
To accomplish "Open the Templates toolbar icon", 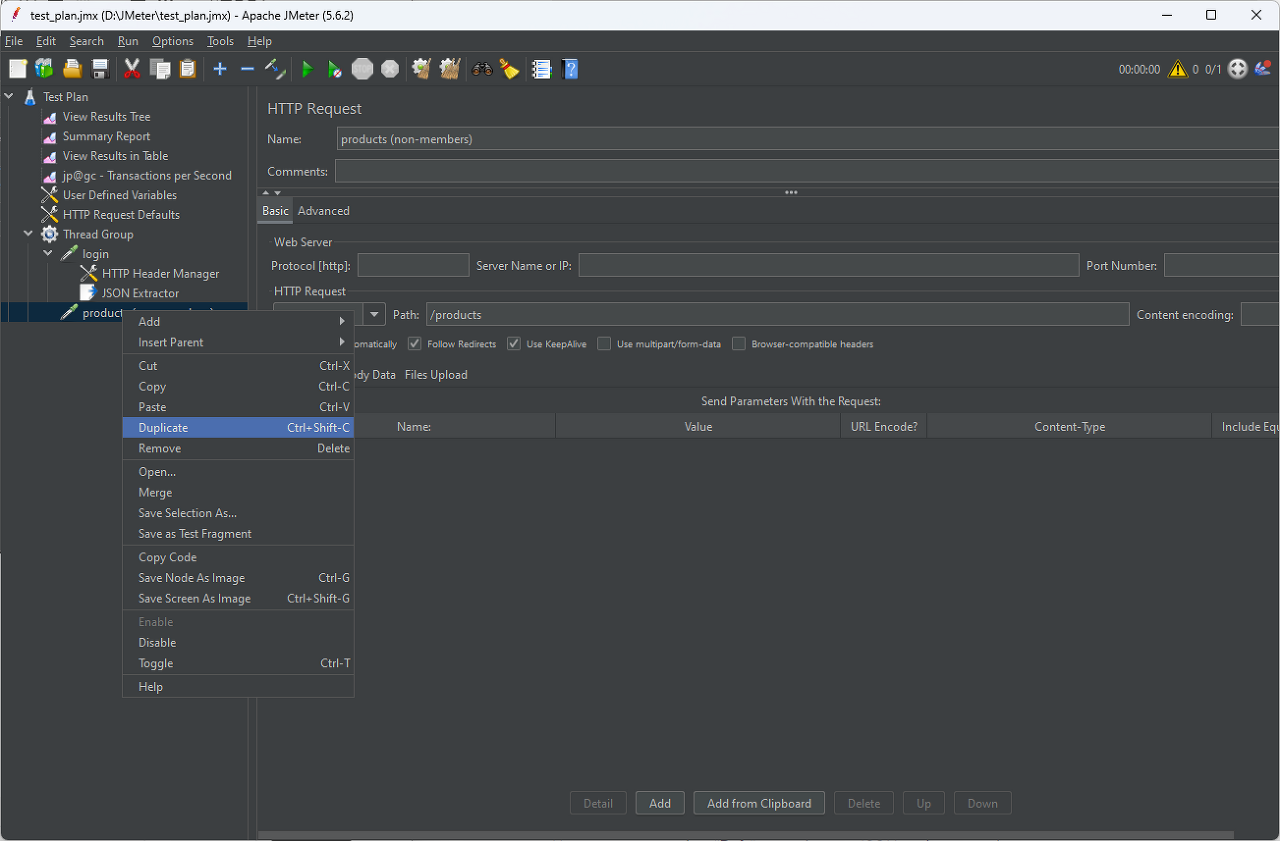I will (44, 69).
